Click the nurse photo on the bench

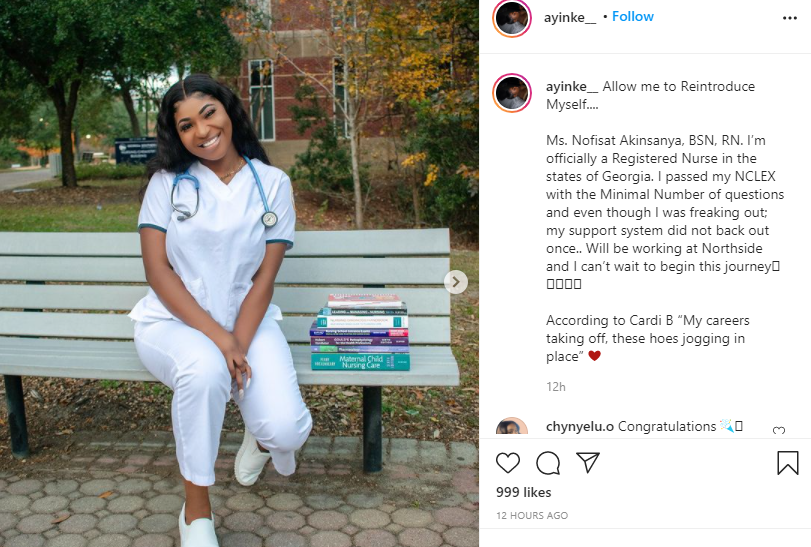click(x=239, y=274)
